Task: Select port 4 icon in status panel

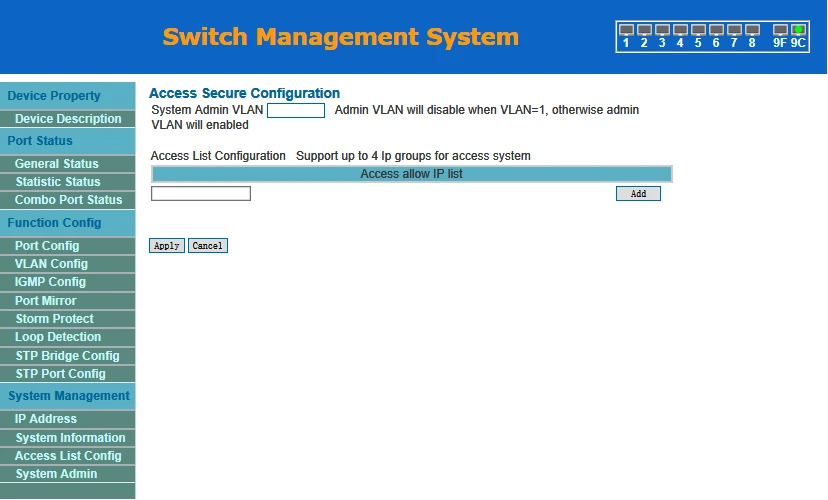Action: (680, 30)
